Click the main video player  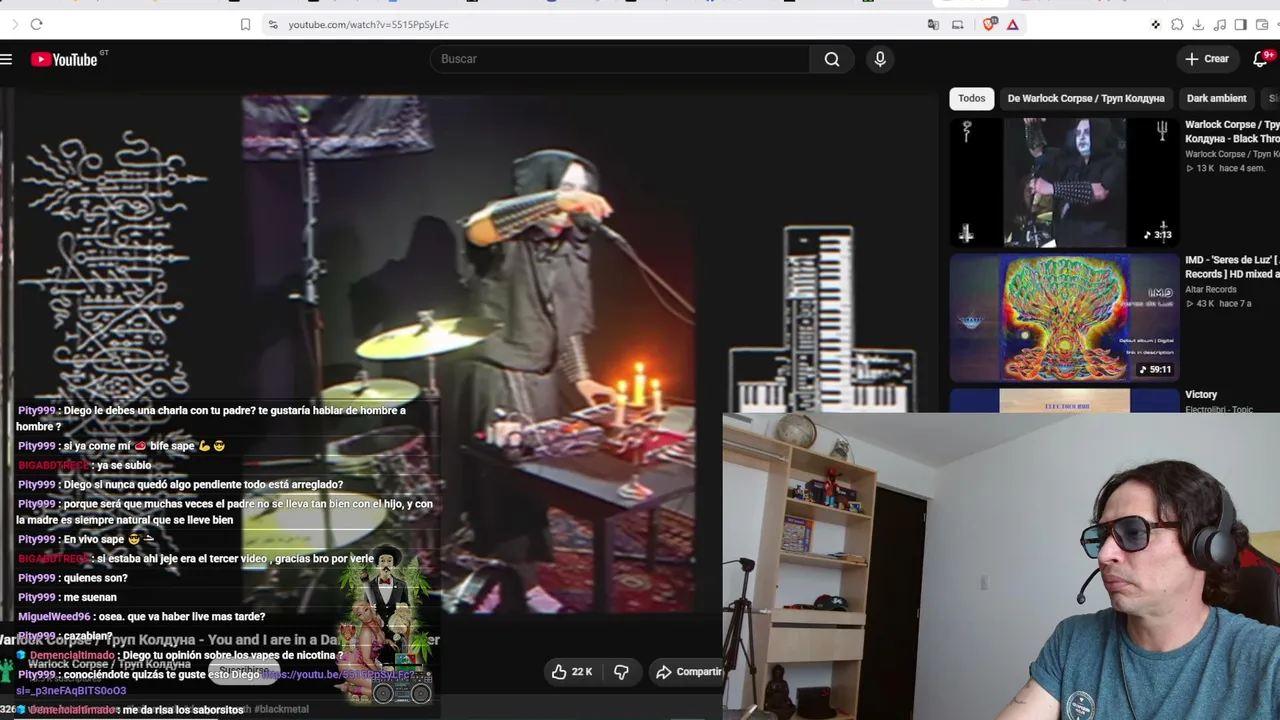click(468, 355)
